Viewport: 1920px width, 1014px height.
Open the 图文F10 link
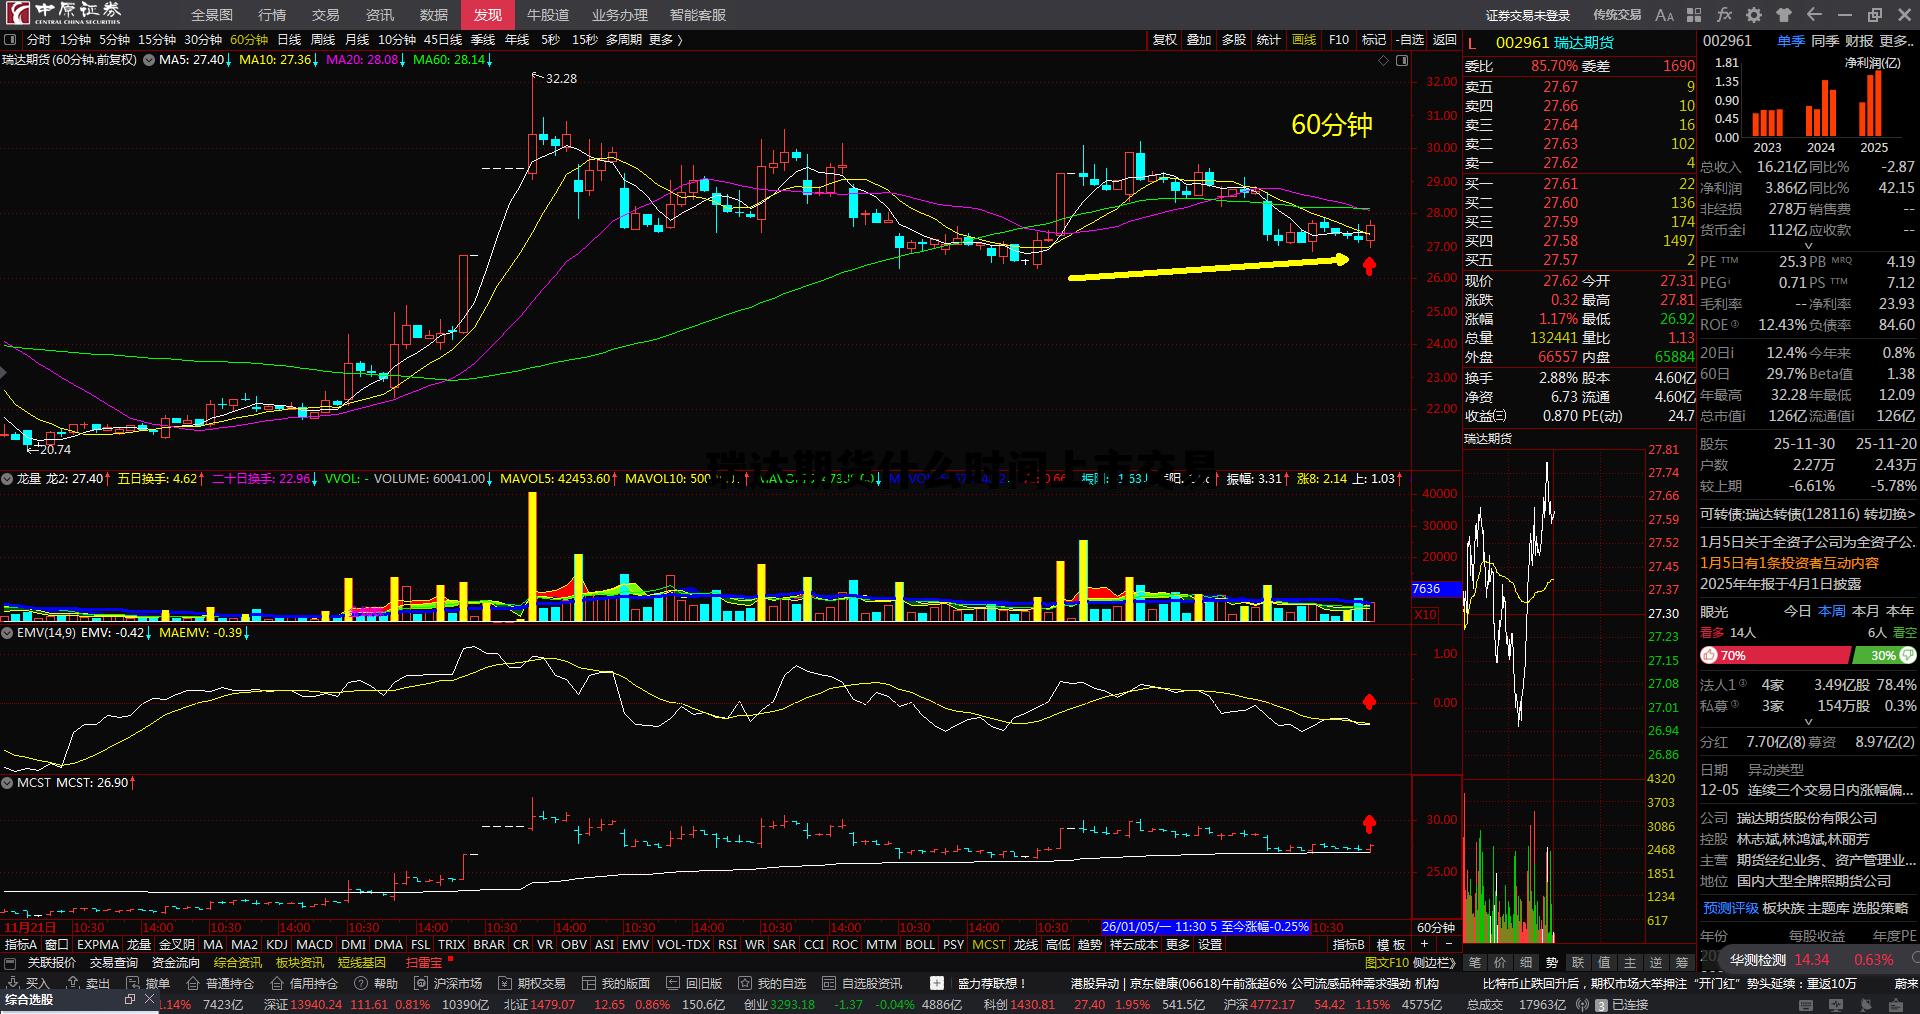point(1387,963)
